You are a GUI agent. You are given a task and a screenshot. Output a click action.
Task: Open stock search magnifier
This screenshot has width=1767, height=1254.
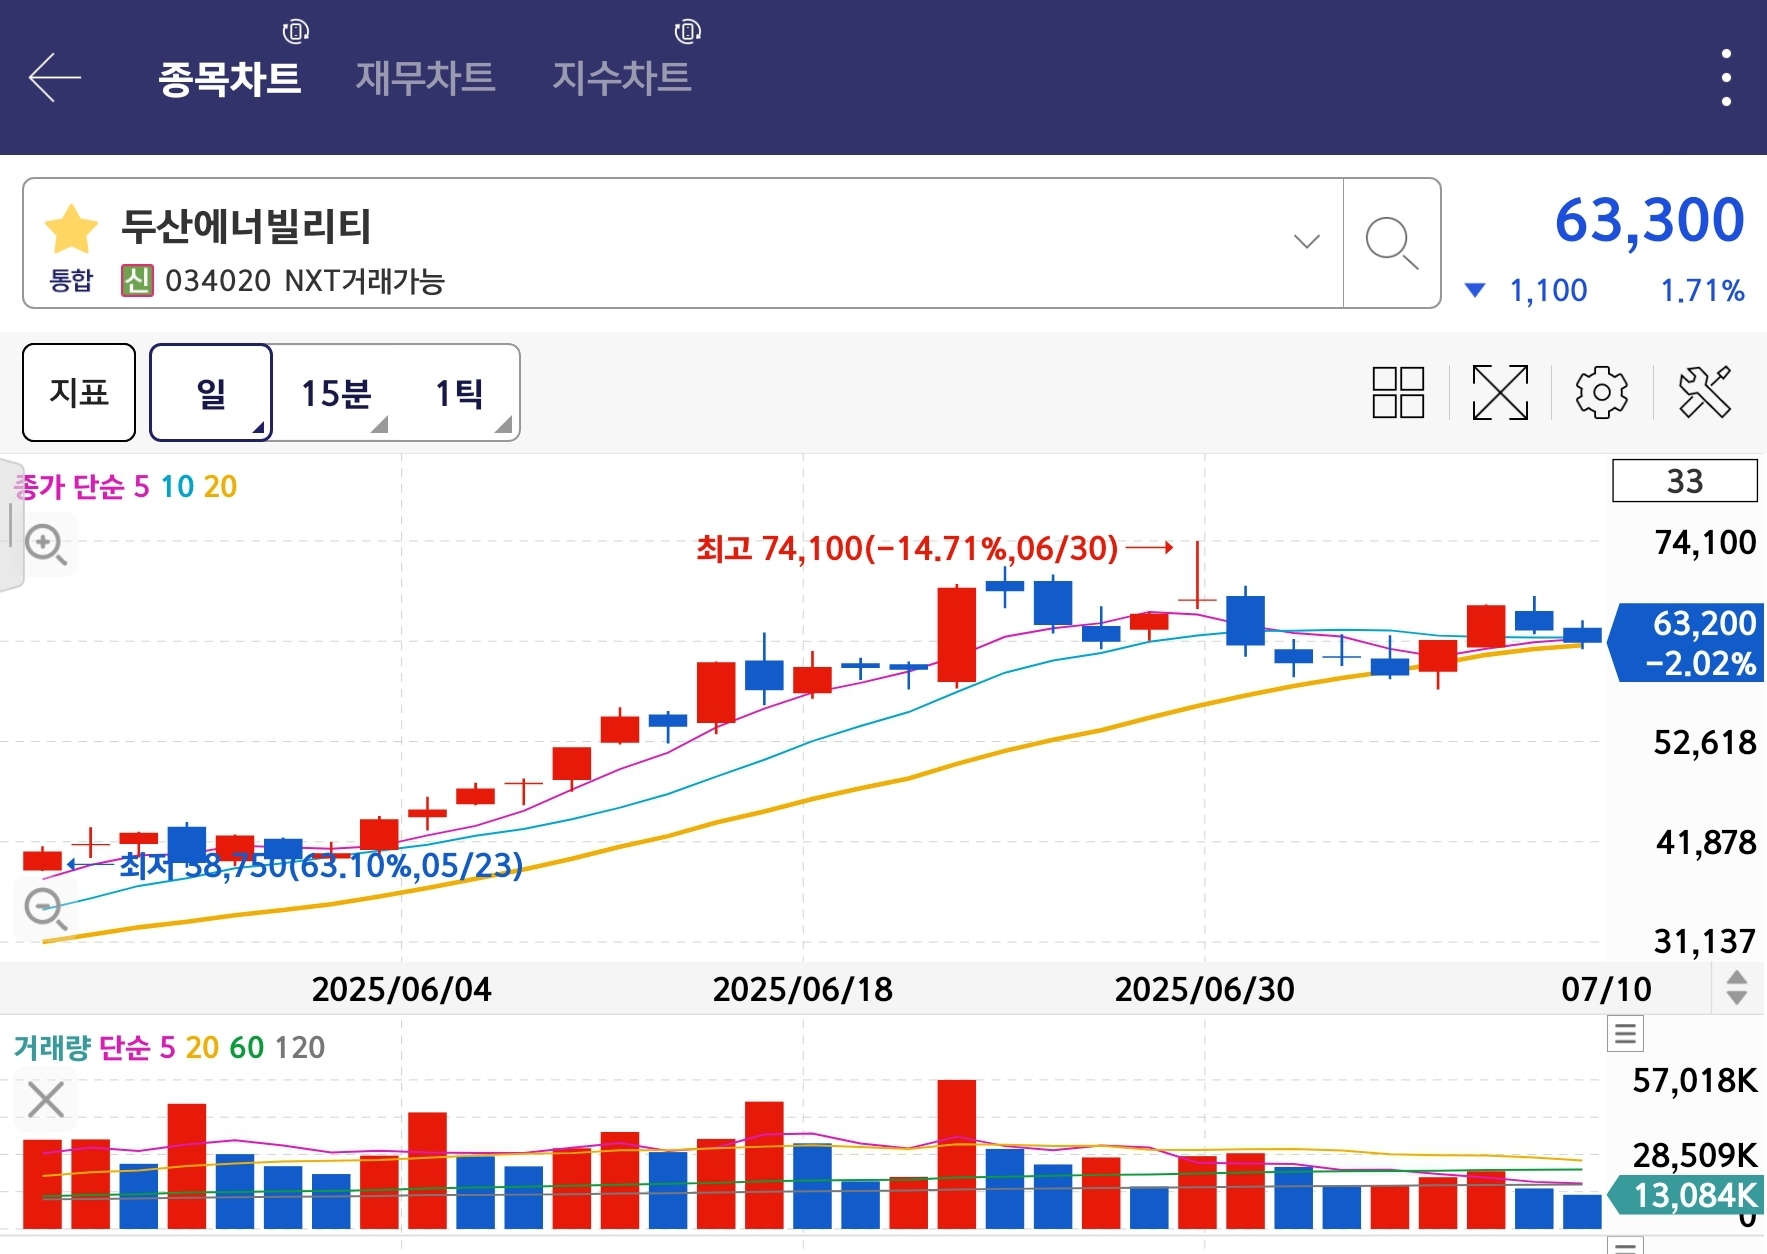pos(1392,243)
